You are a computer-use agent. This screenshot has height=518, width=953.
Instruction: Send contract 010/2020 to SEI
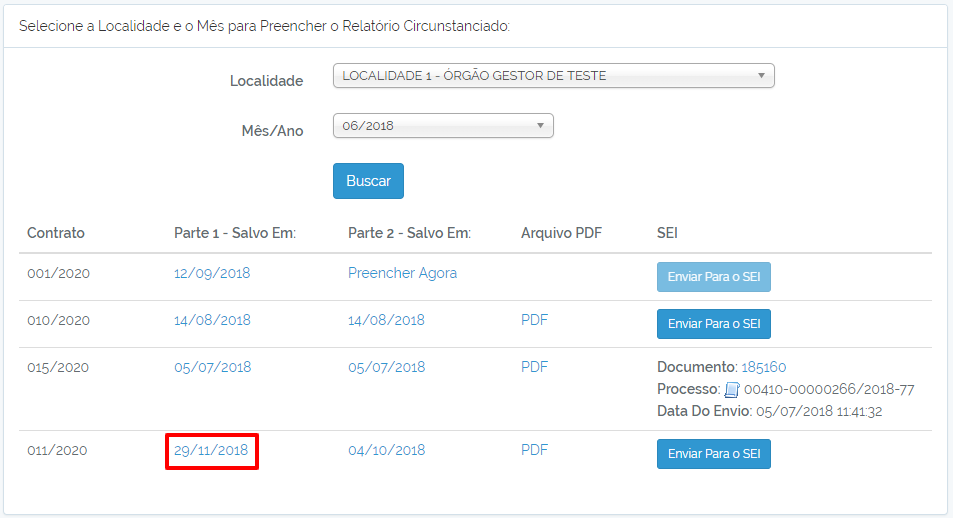pyautogui.click(x=714, y=324)
